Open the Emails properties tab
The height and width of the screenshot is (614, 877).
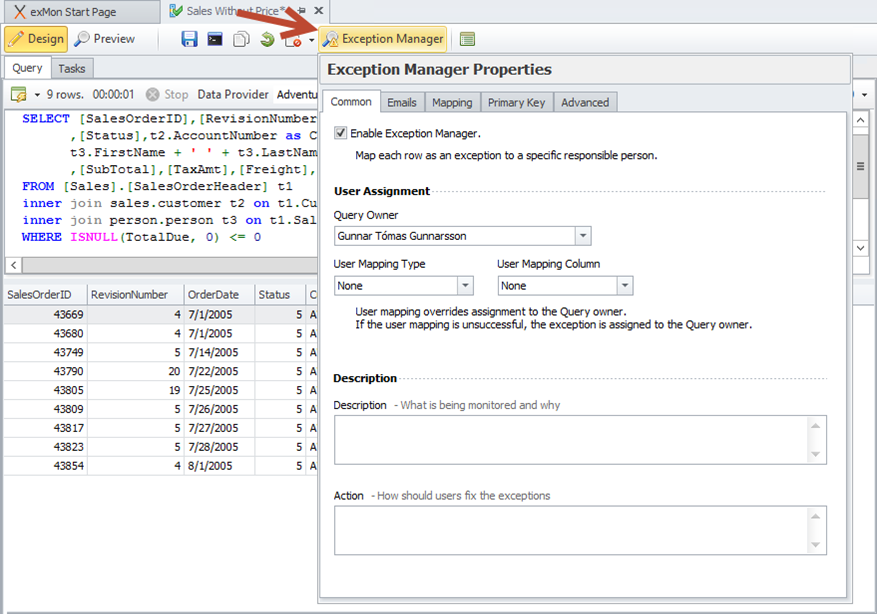tap(402, 102)
